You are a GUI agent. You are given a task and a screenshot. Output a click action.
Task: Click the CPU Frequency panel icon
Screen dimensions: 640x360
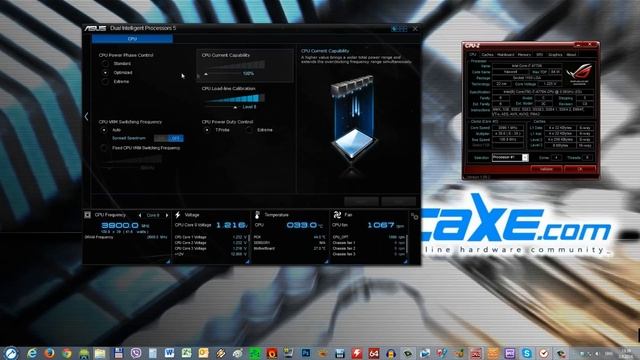click(x=87, y=215)
